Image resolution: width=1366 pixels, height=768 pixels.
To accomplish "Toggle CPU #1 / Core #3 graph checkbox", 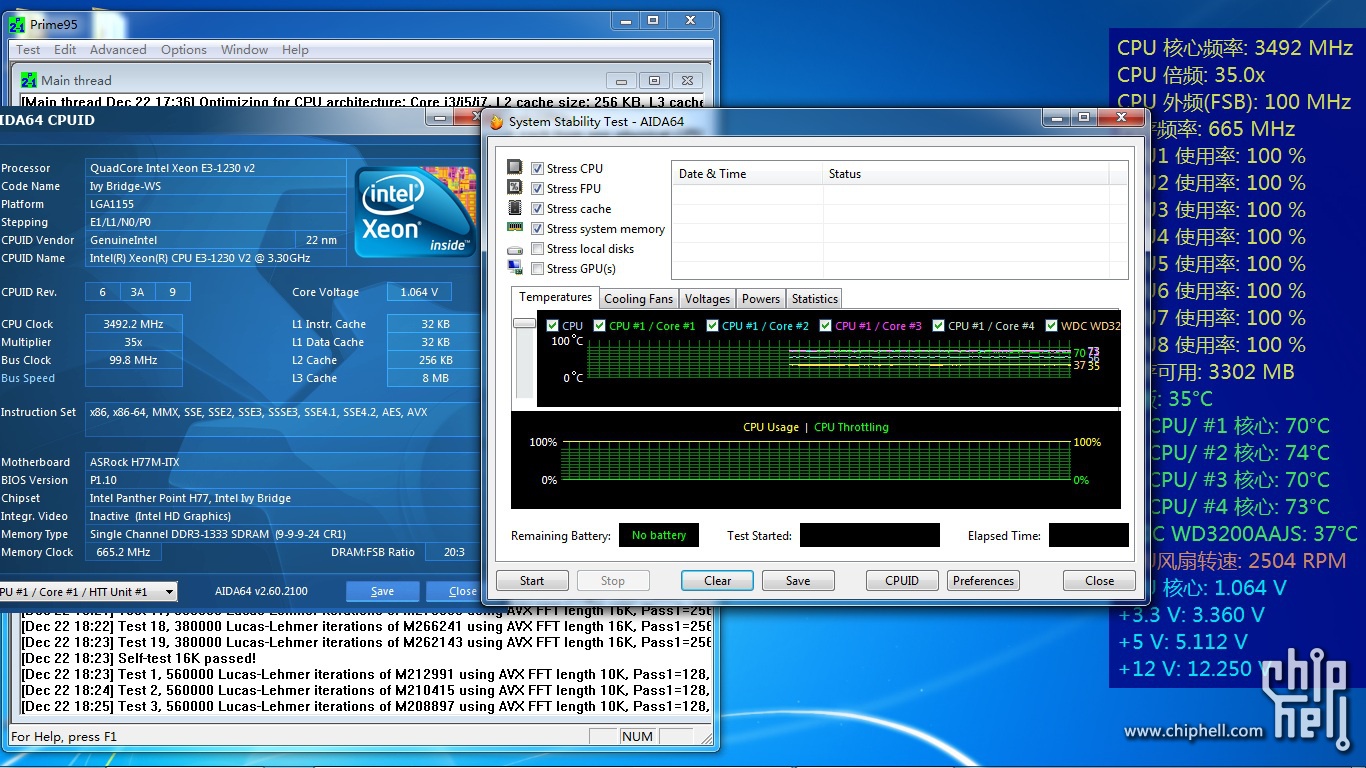I will coord(825,326).
